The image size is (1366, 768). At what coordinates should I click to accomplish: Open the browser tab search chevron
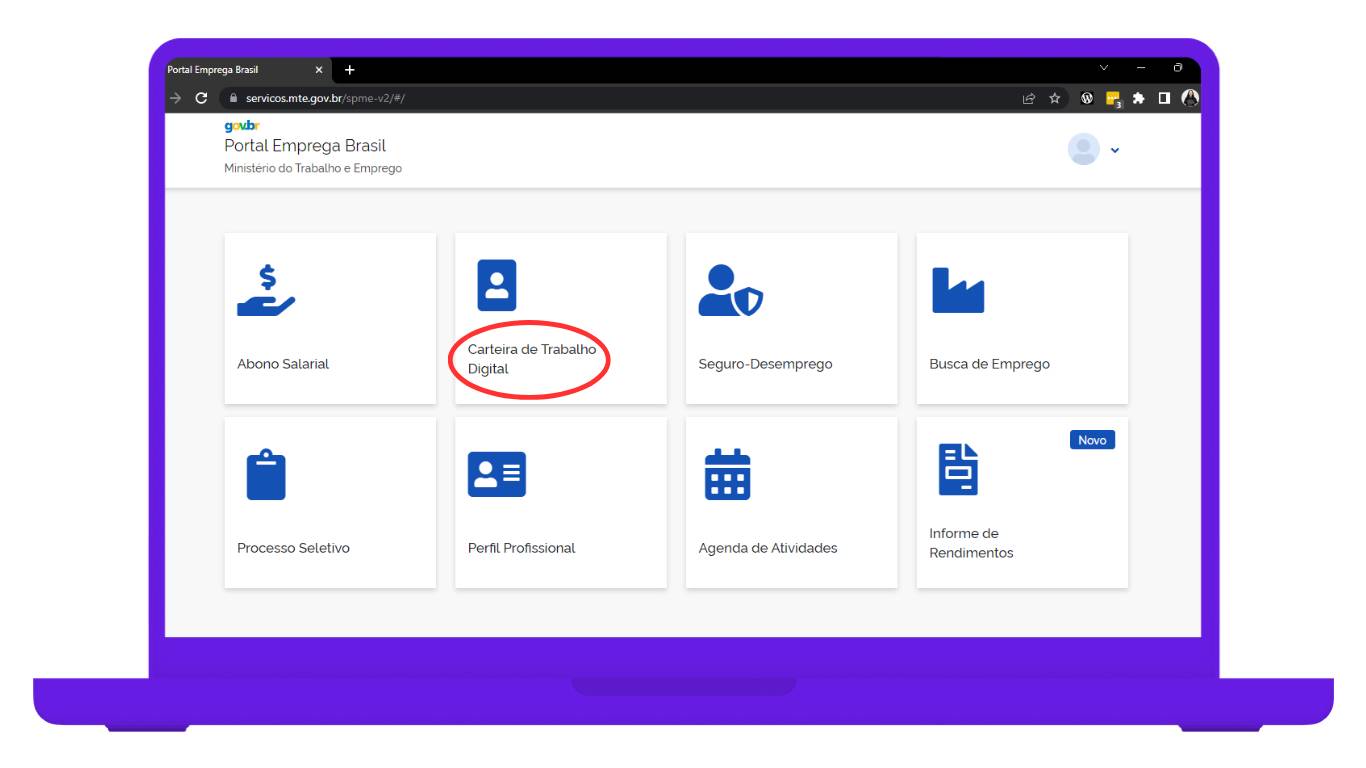[x=1104, y=69]
